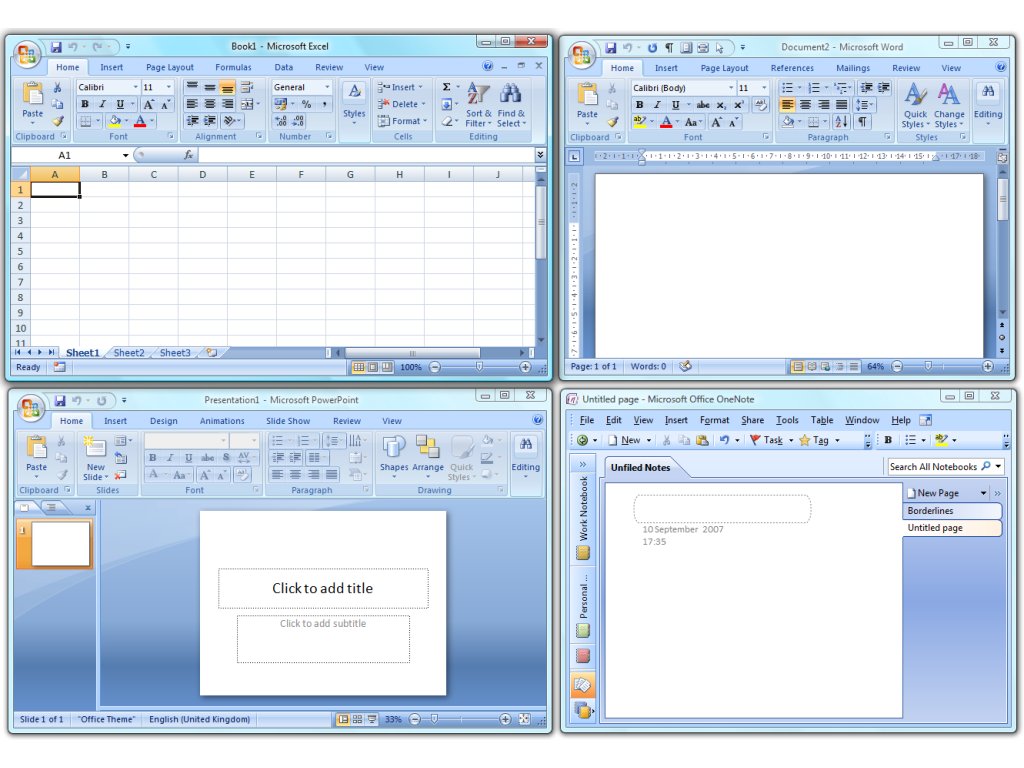Click the Tag star icon in OneNote
The height and width of the screenshot is (768, 1024).
[x=805, y=440]
